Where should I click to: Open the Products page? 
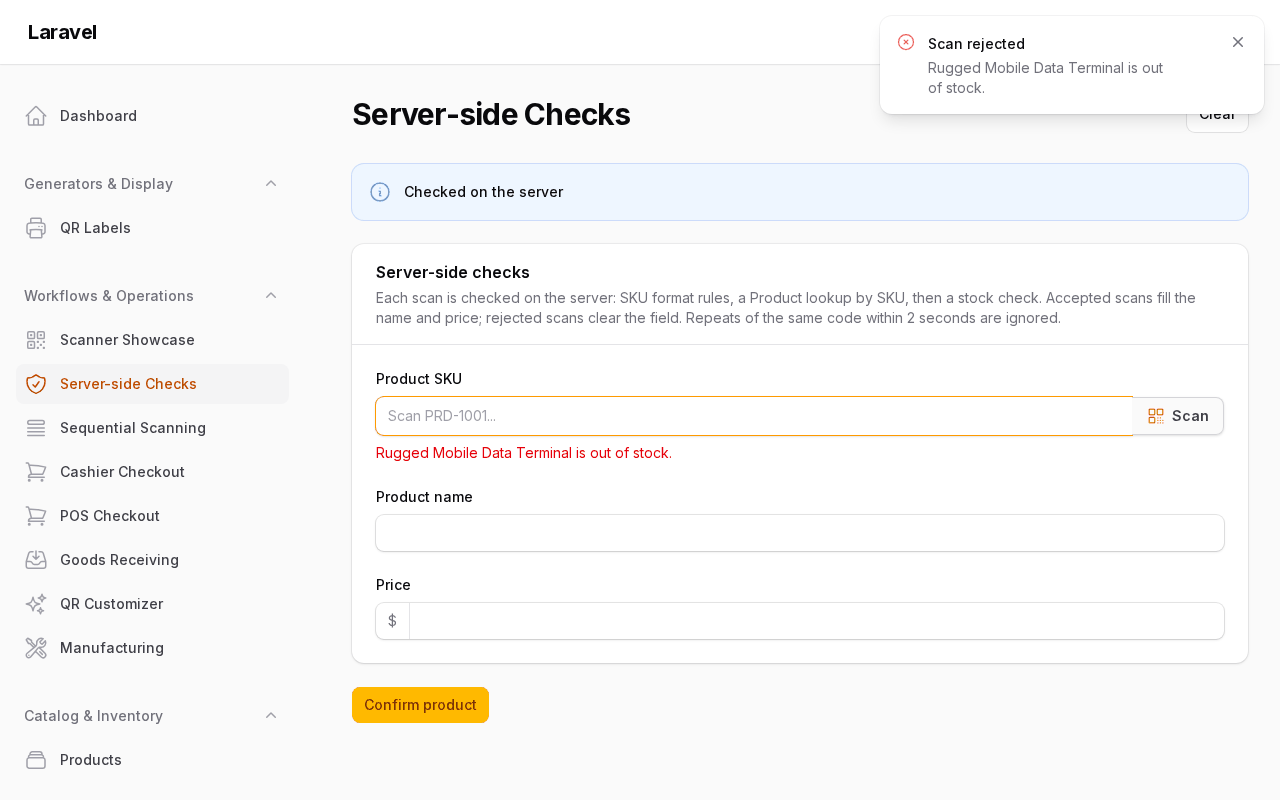152,760
